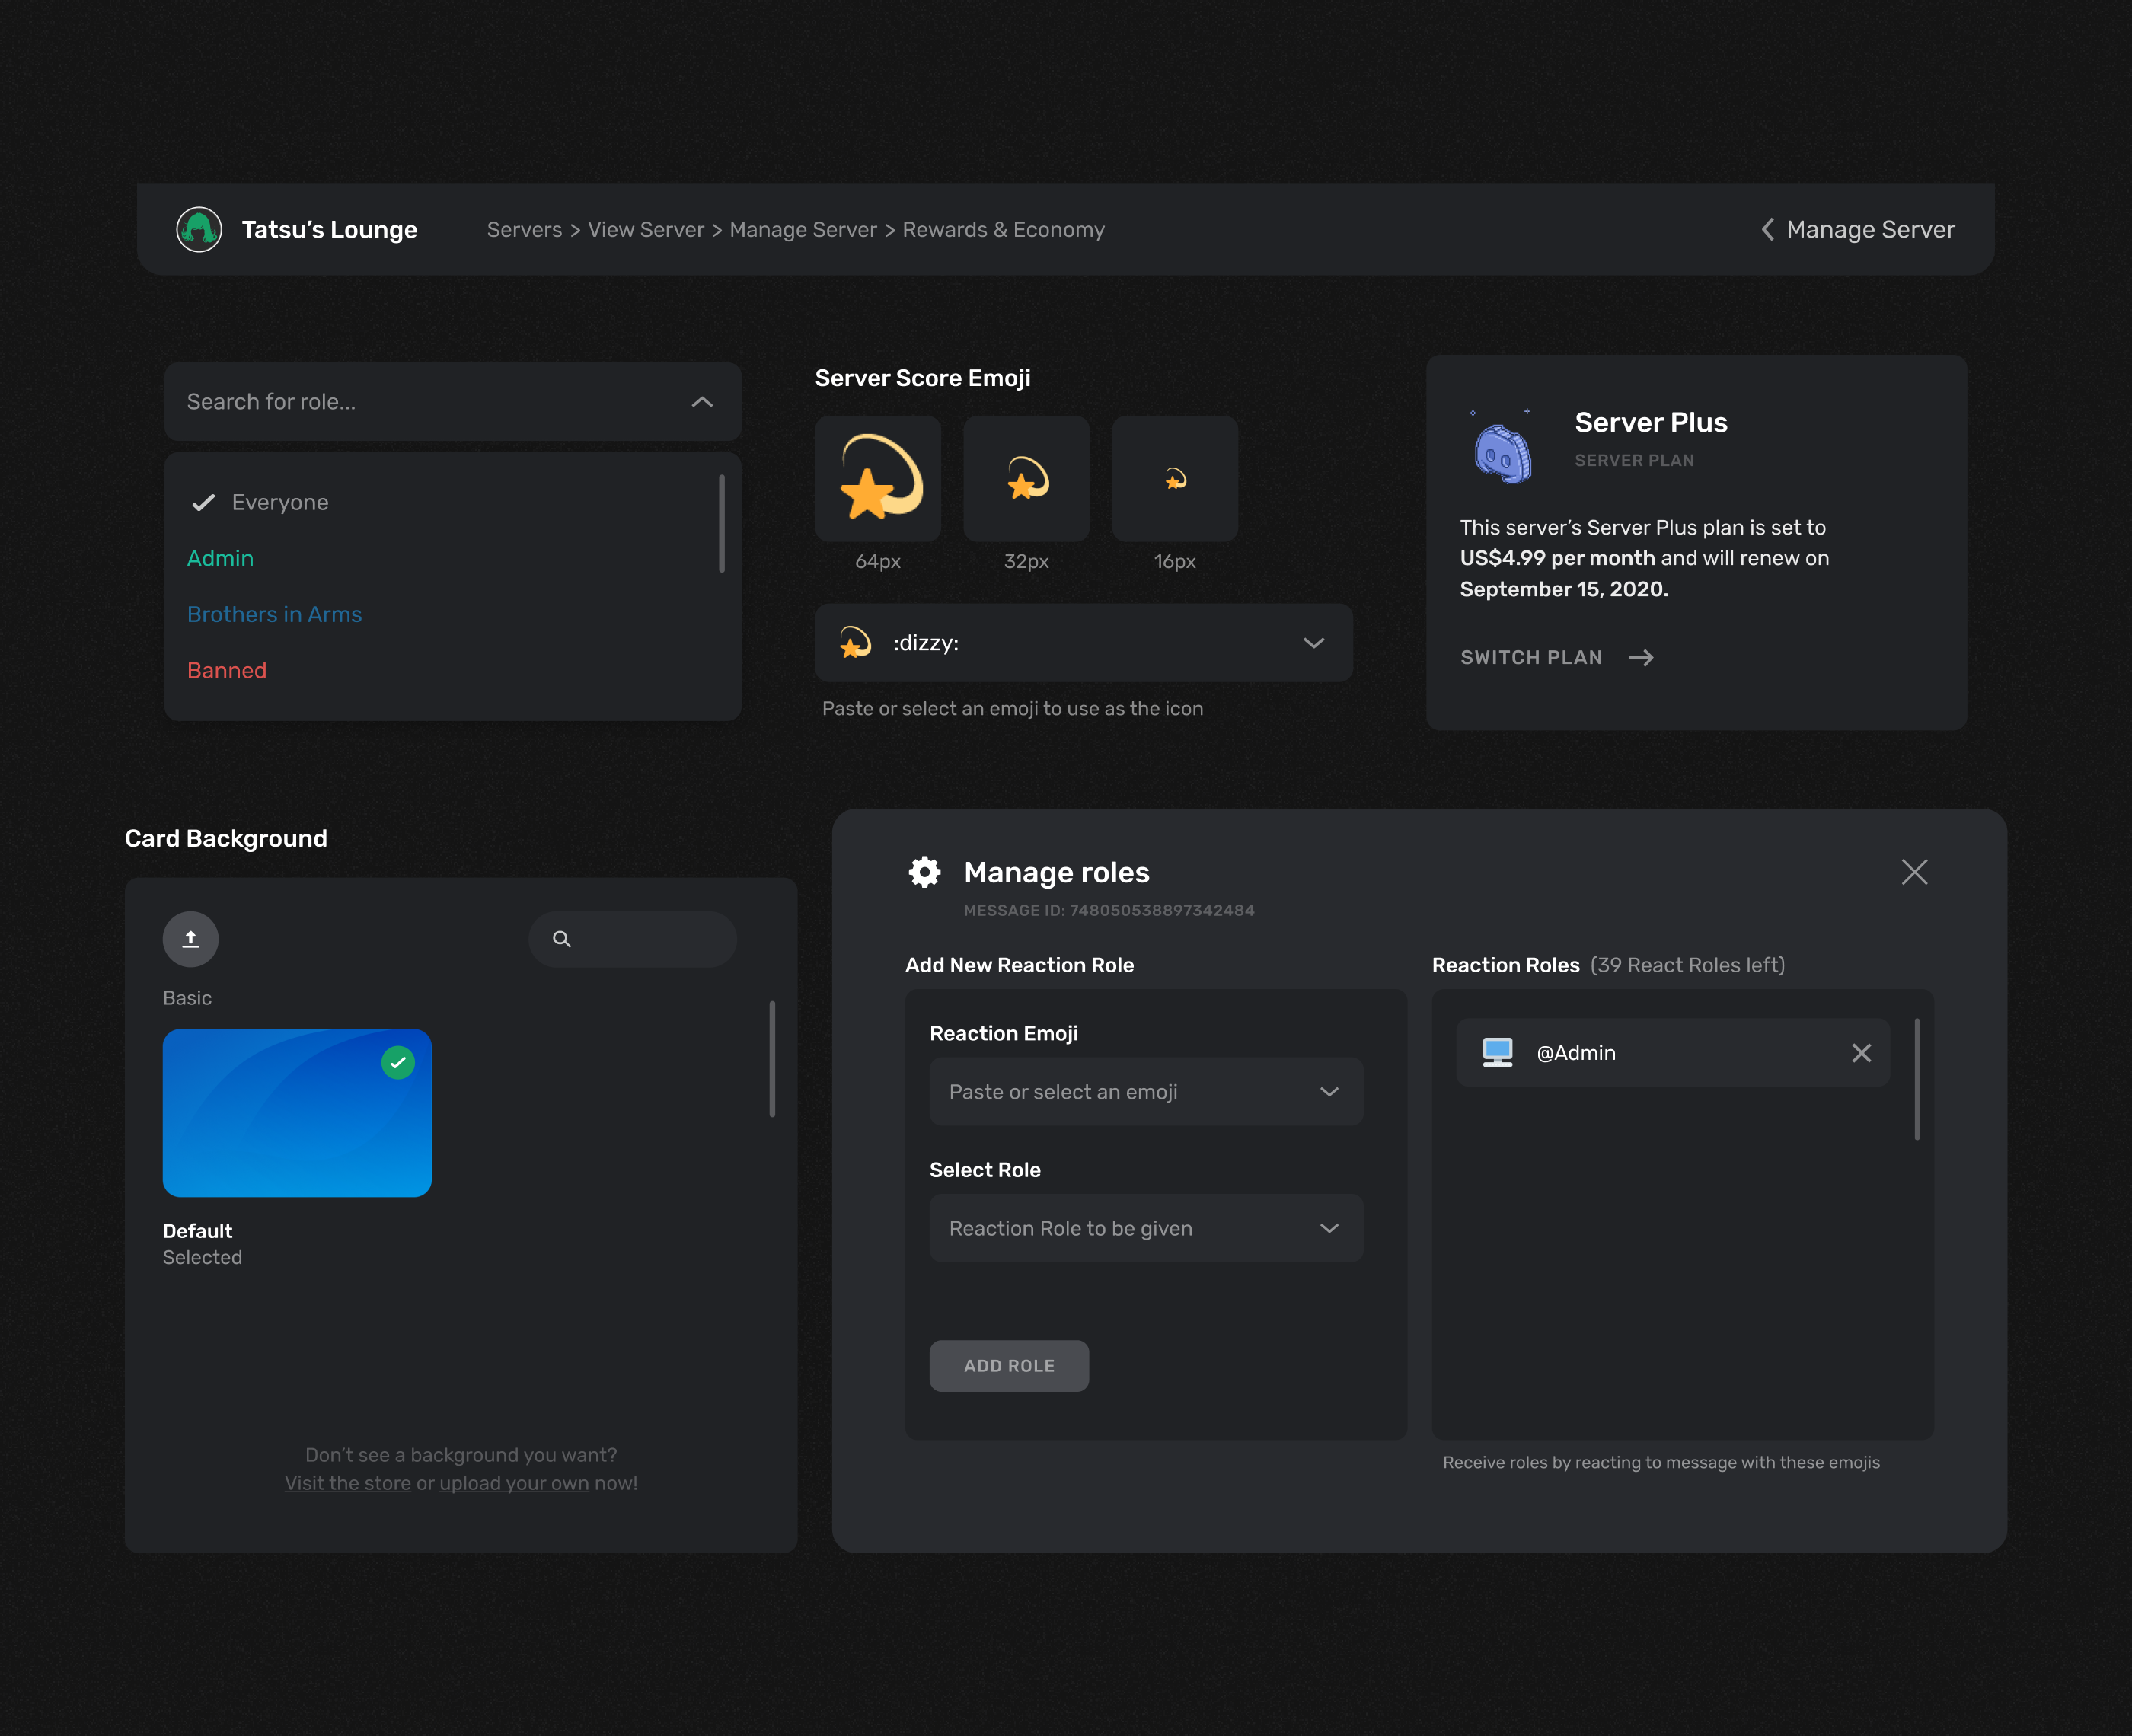Click the Visit the store link
This screenshot has width=2132, height=1736.
tap(347, 1483)
